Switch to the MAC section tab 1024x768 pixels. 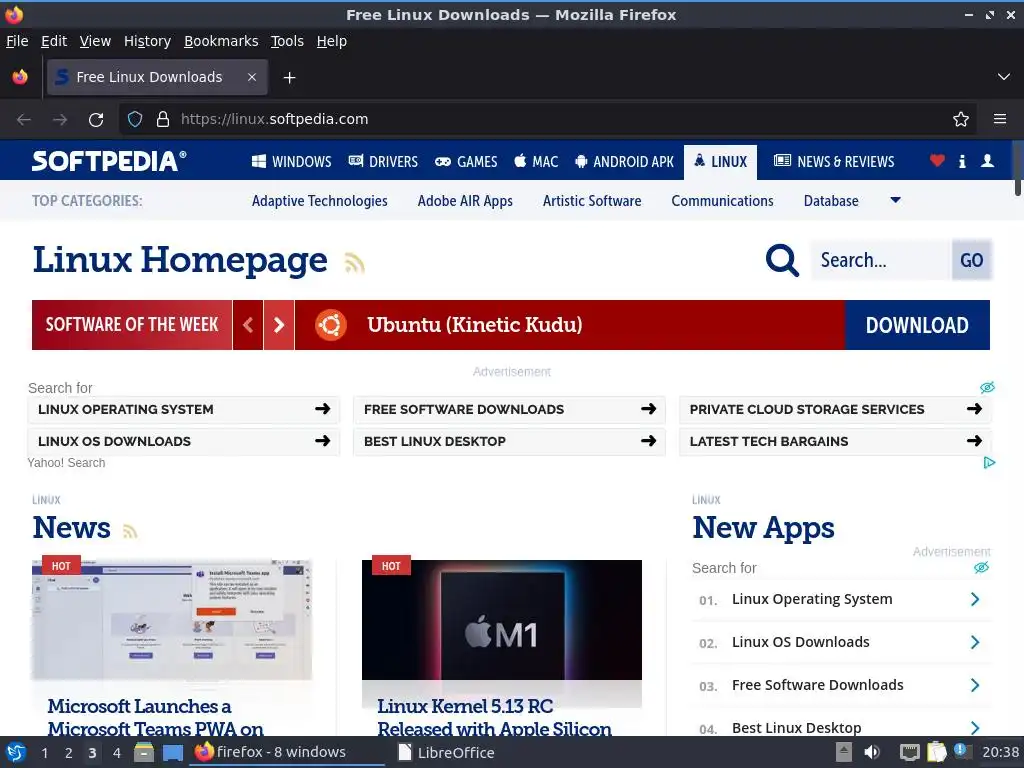click(536, 161)
